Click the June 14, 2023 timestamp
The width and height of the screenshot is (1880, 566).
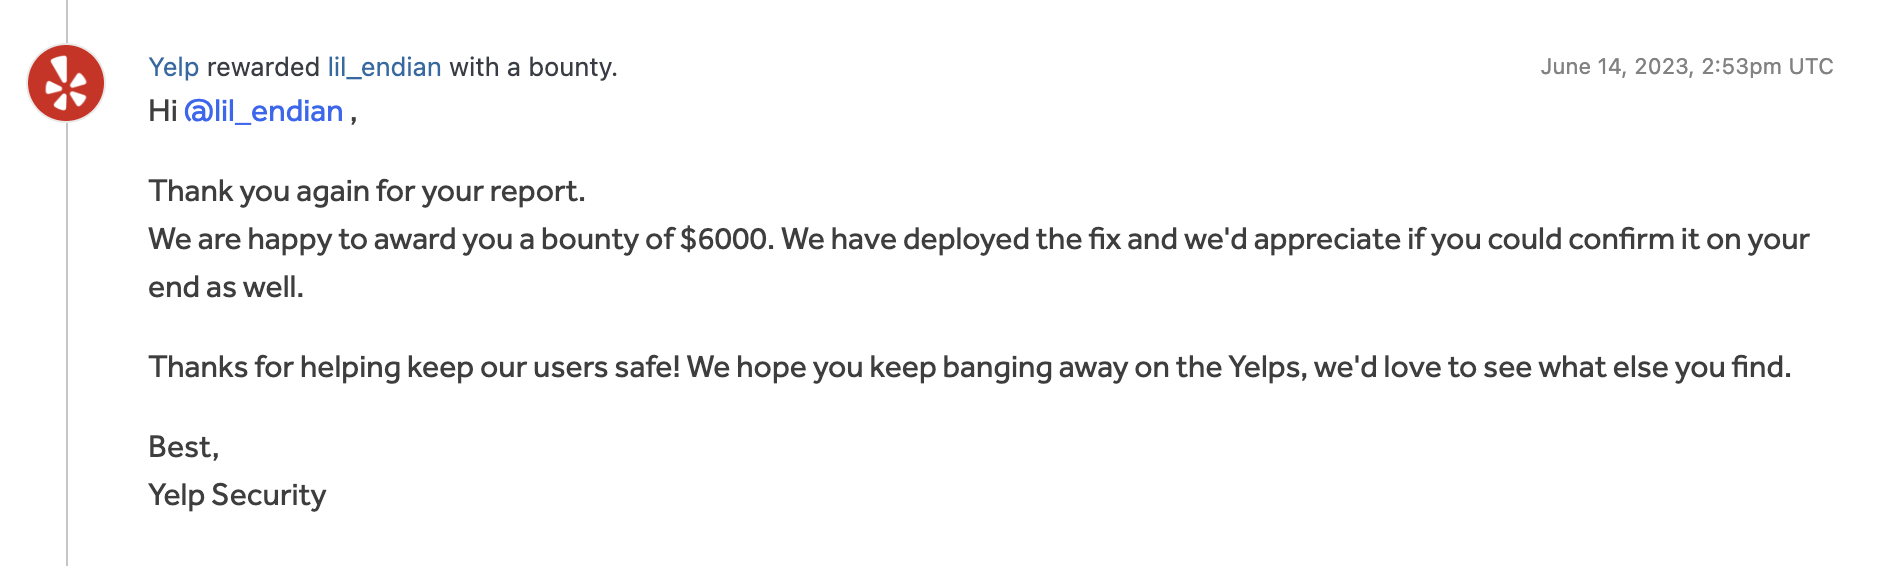click(1686, 67)
